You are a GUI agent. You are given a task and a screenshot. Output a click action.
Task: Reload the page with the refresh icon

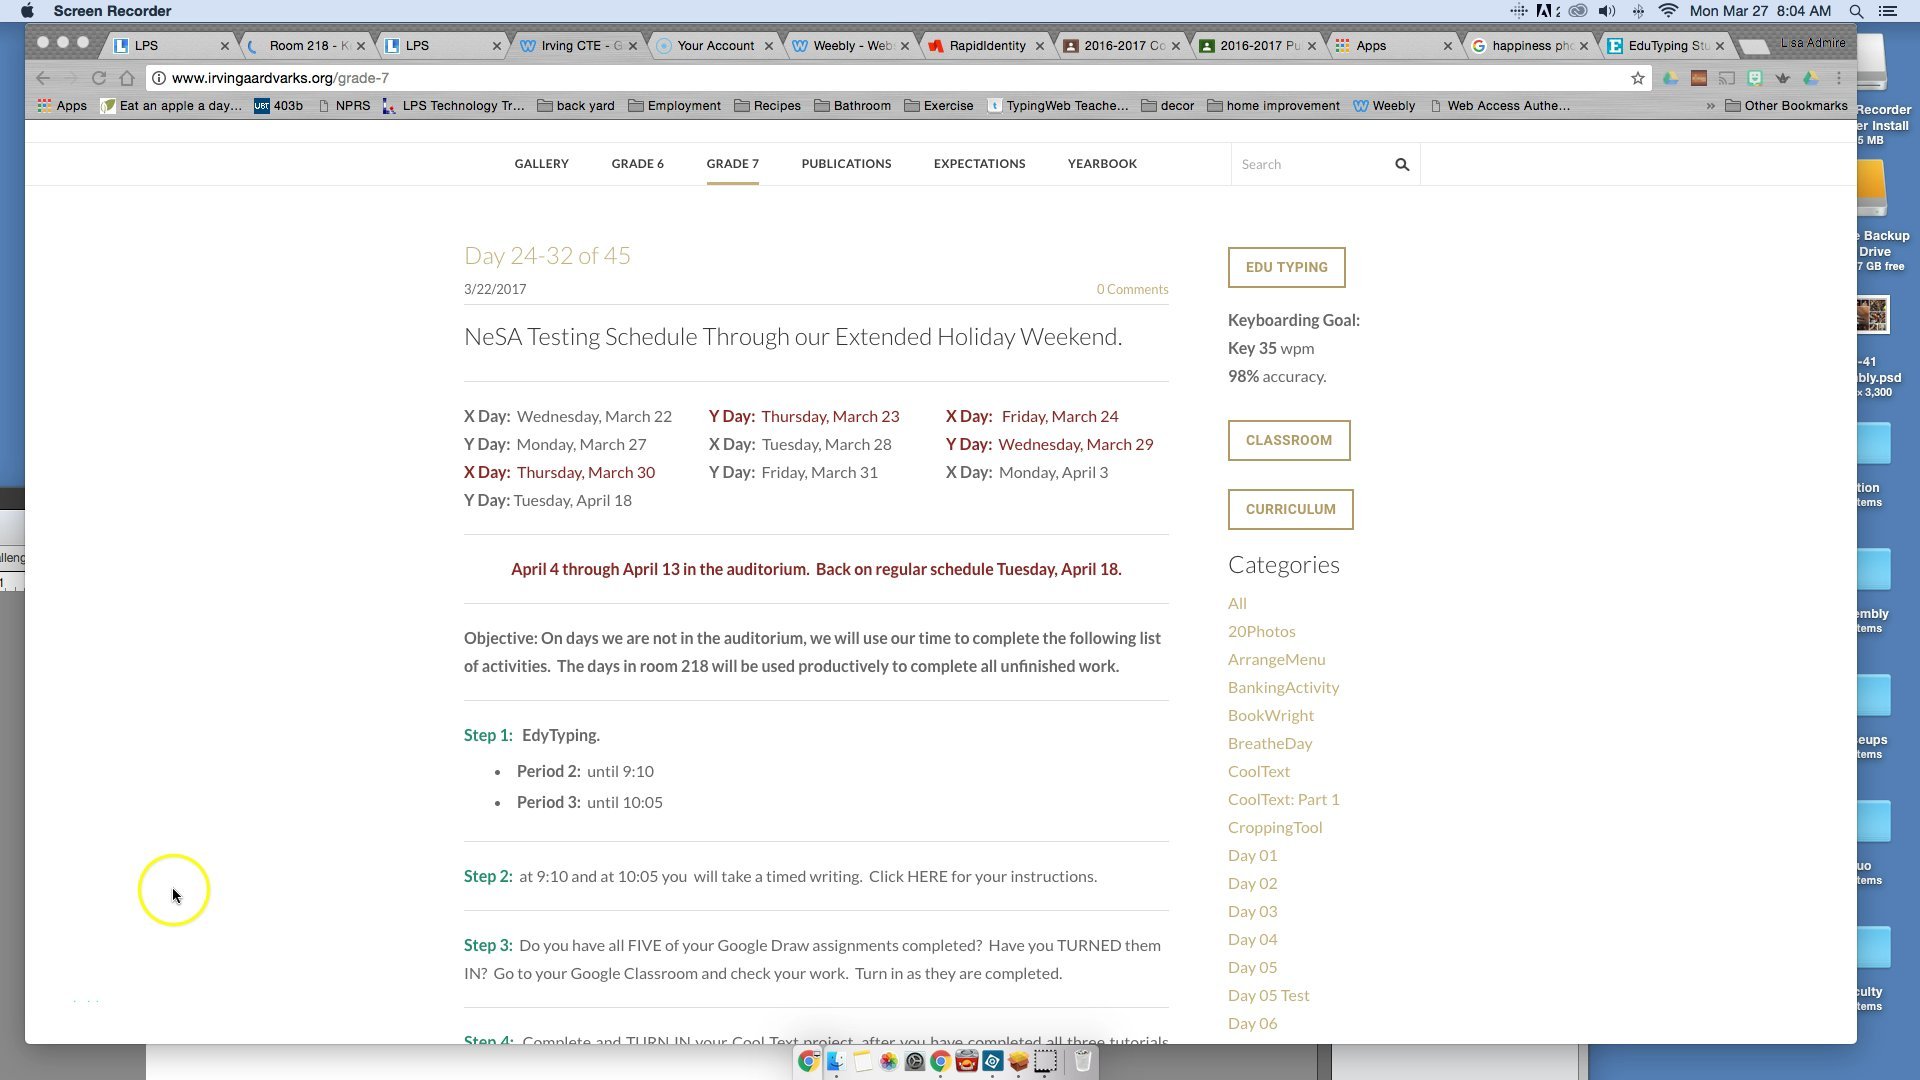click(x=98, y=78)
